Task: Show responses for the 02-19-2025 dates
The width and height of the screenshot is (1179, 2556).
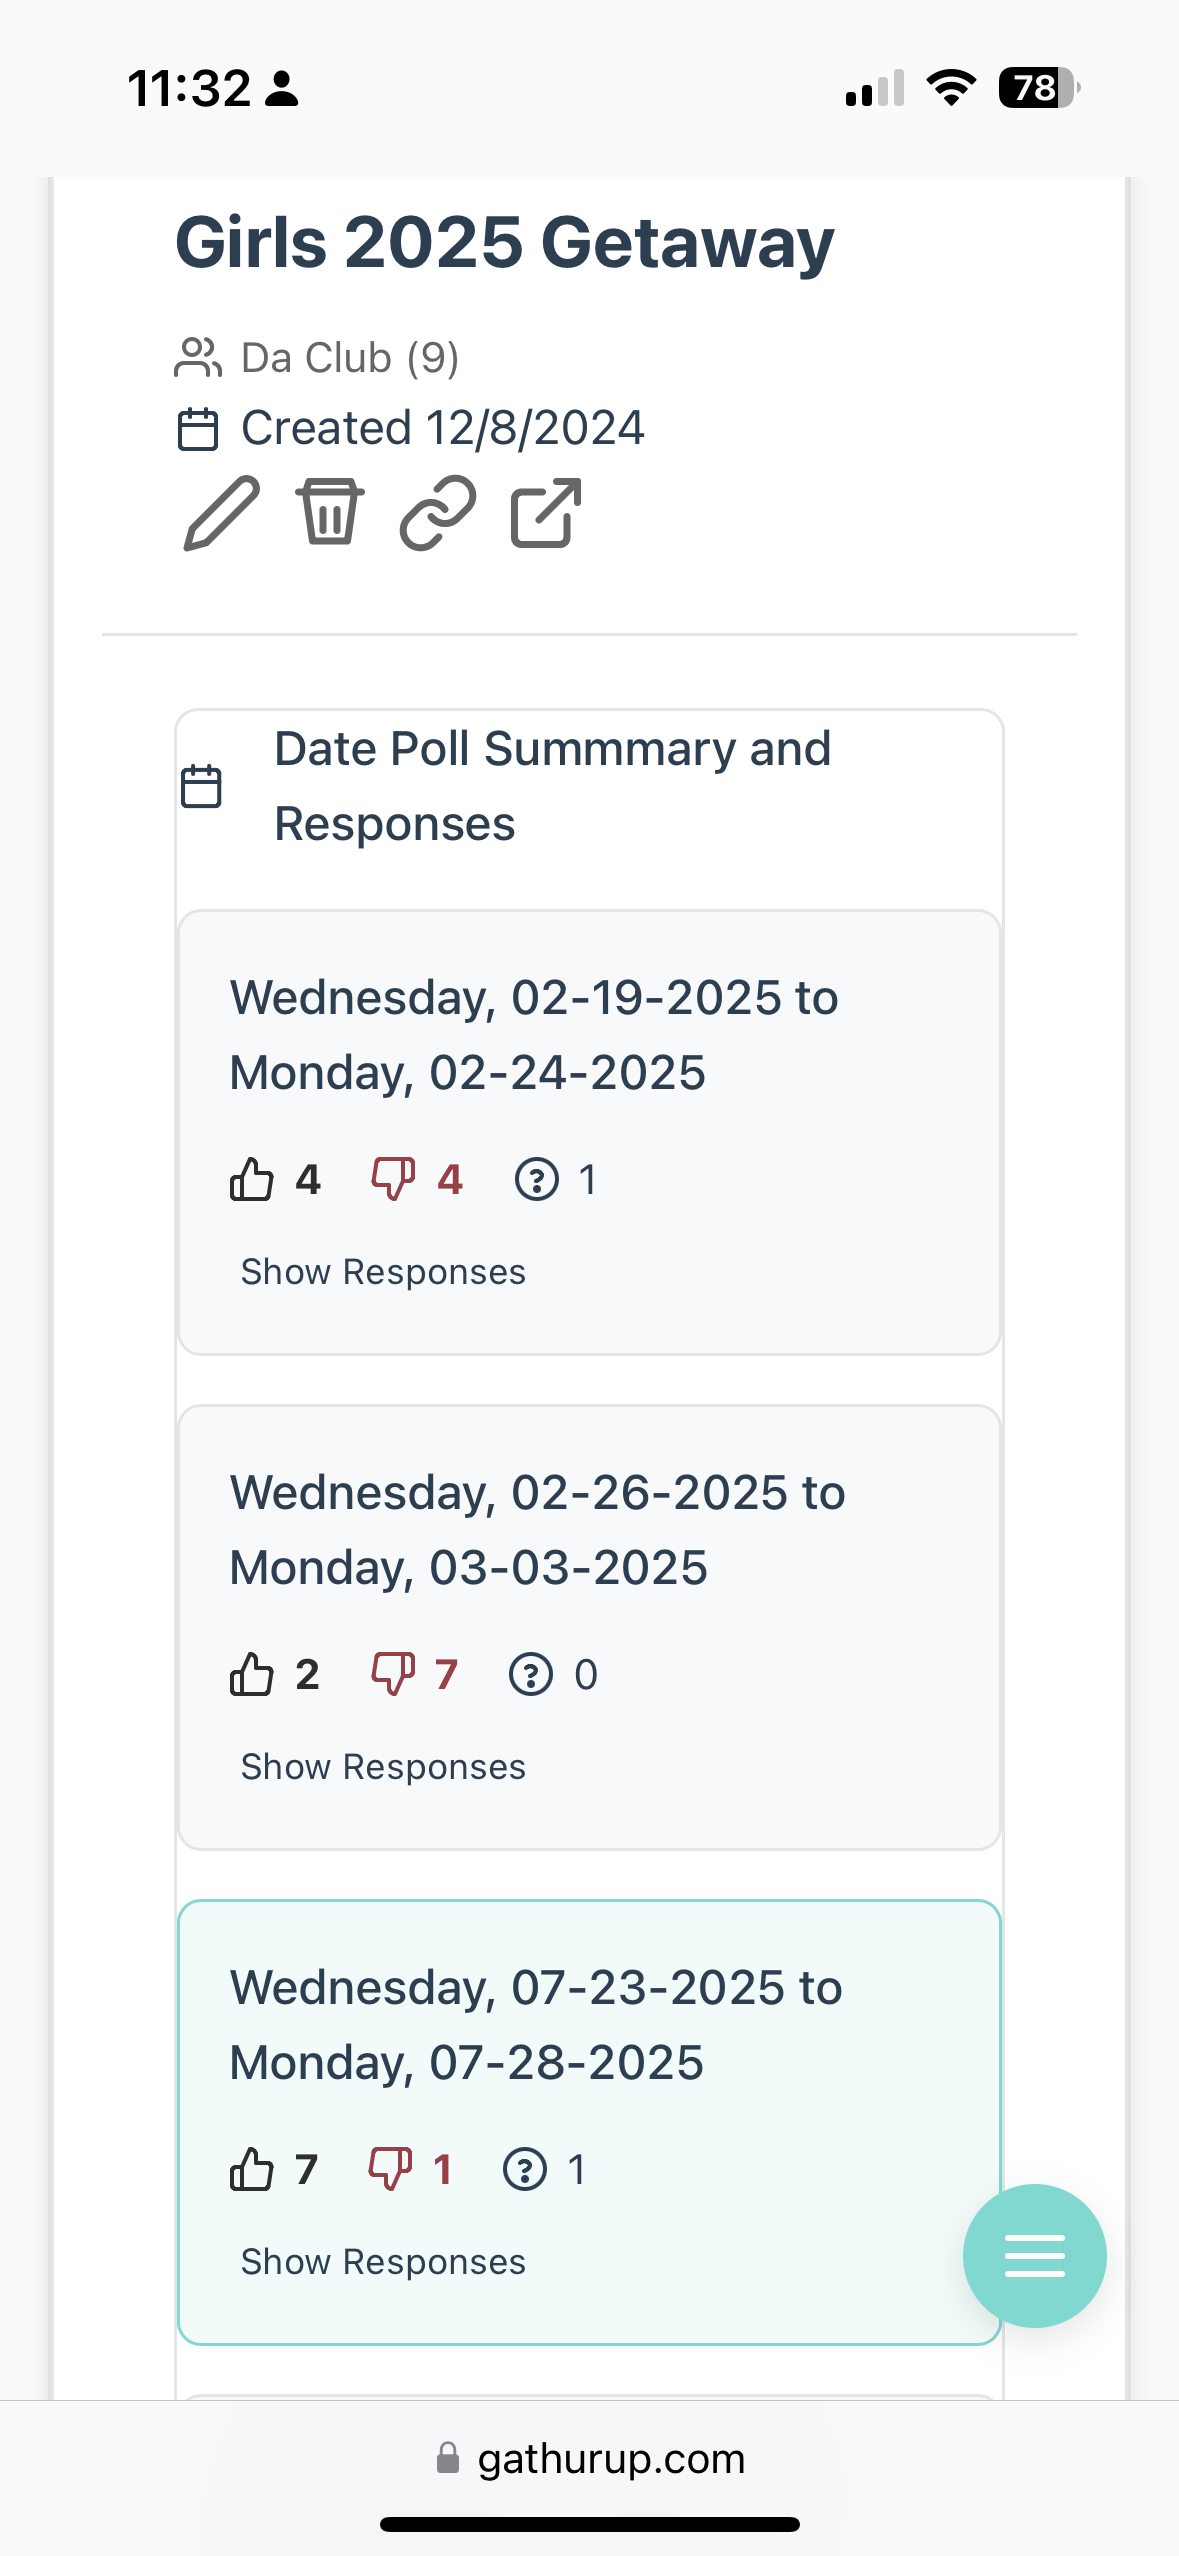Action: point(383,1272)
